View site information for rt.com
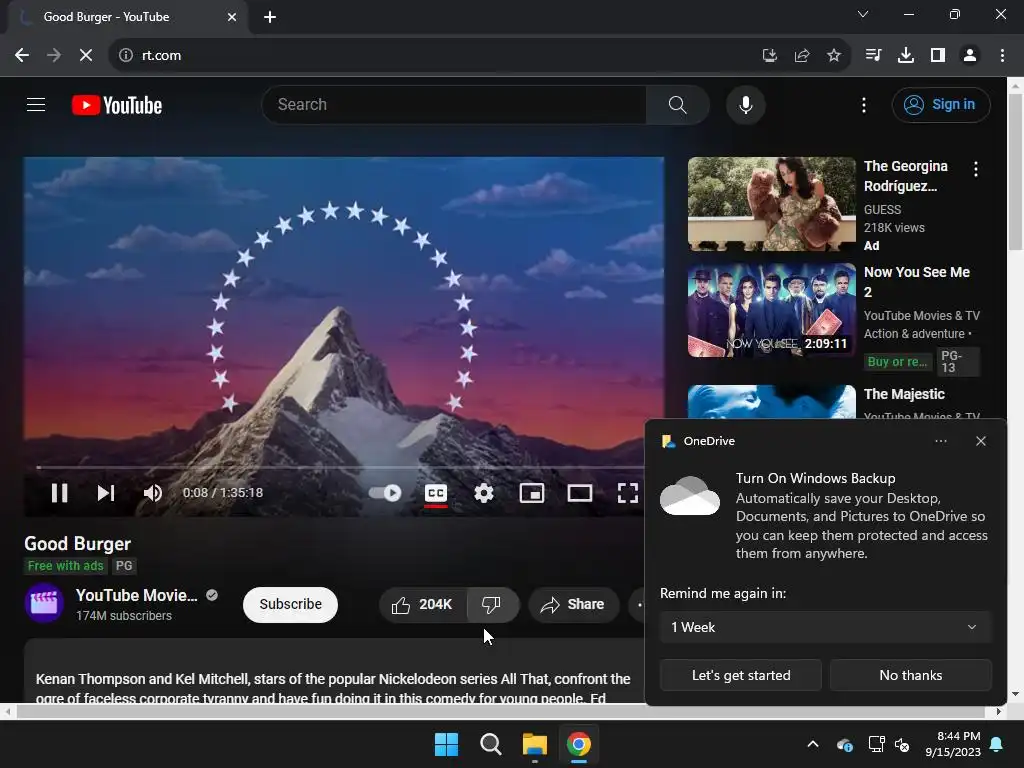The height and width of the screenshot is (768, 1024). tap(126, 56)
